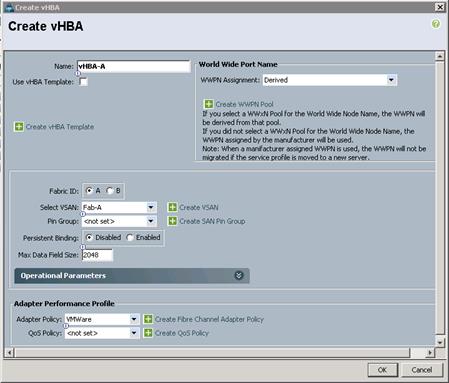Open the Create vHBA Template link
The height and width of the screenshot is (383, 449).
point(60,127)
